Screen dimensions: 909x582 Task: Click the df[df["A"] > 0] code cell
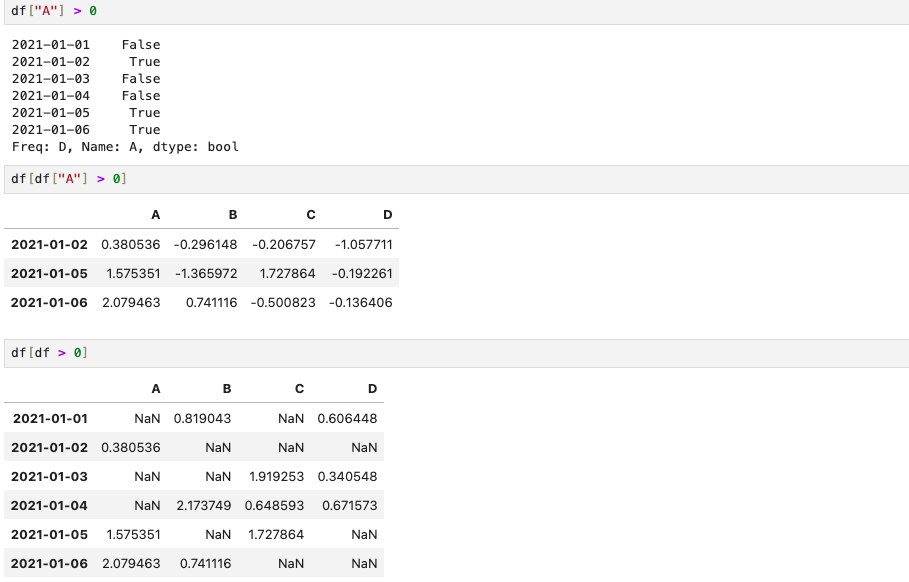pyautogui.click(x=456, y=179)
